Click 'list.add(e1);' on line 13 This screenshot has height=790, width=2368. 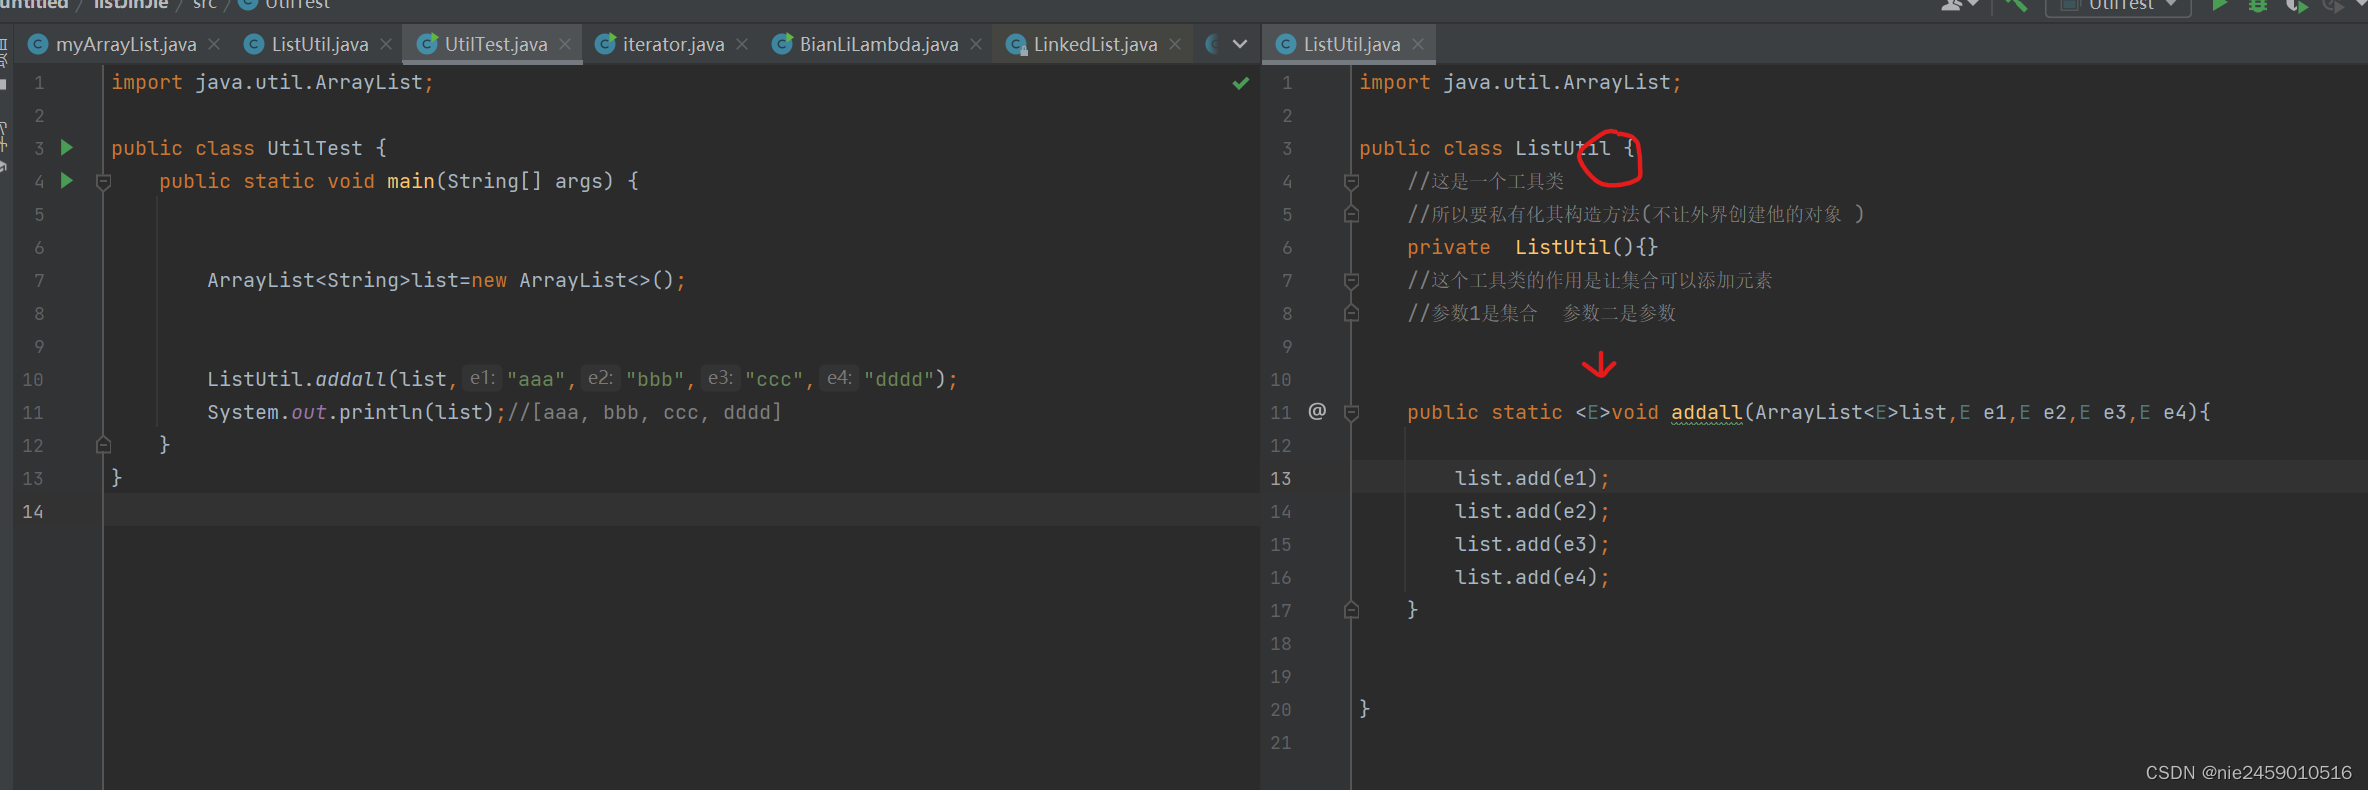(1532, 478)
